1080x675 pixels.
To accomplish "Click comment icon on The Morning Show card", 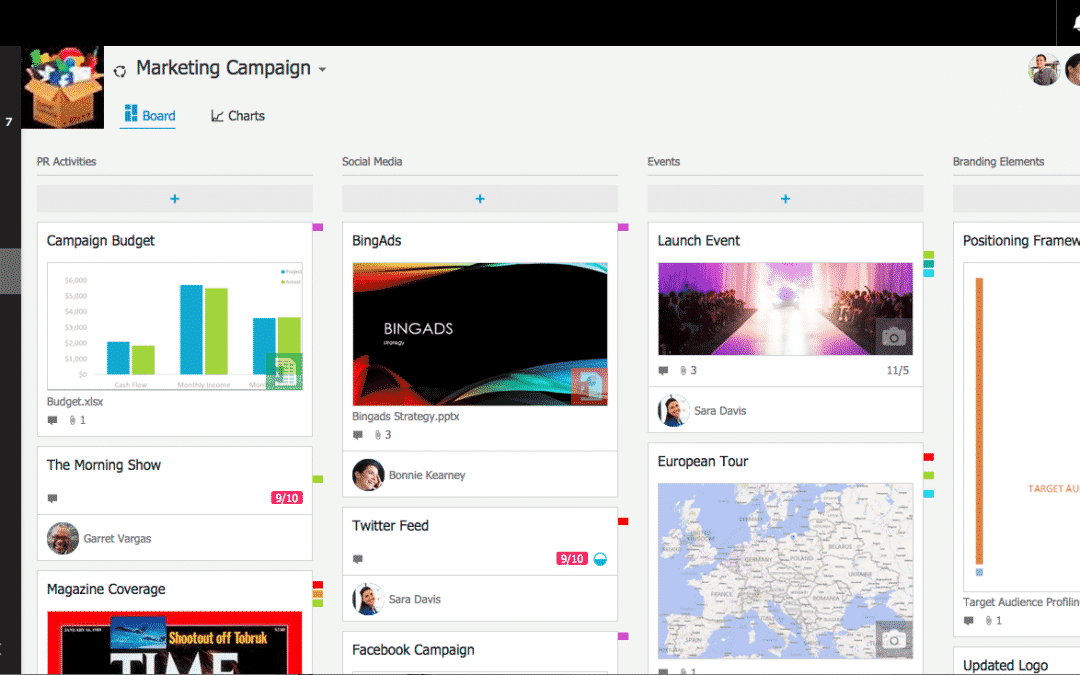I will click(x=52, y=498).
